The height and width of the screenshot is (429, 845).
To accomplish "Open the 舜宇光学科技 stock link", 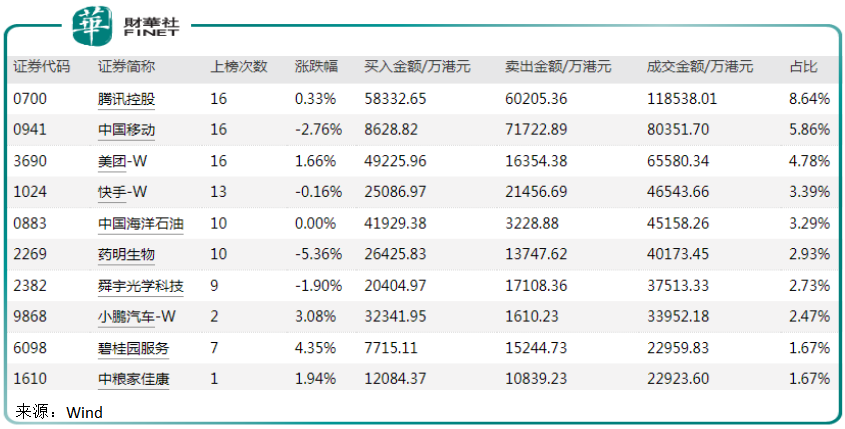I will (141, 285).
